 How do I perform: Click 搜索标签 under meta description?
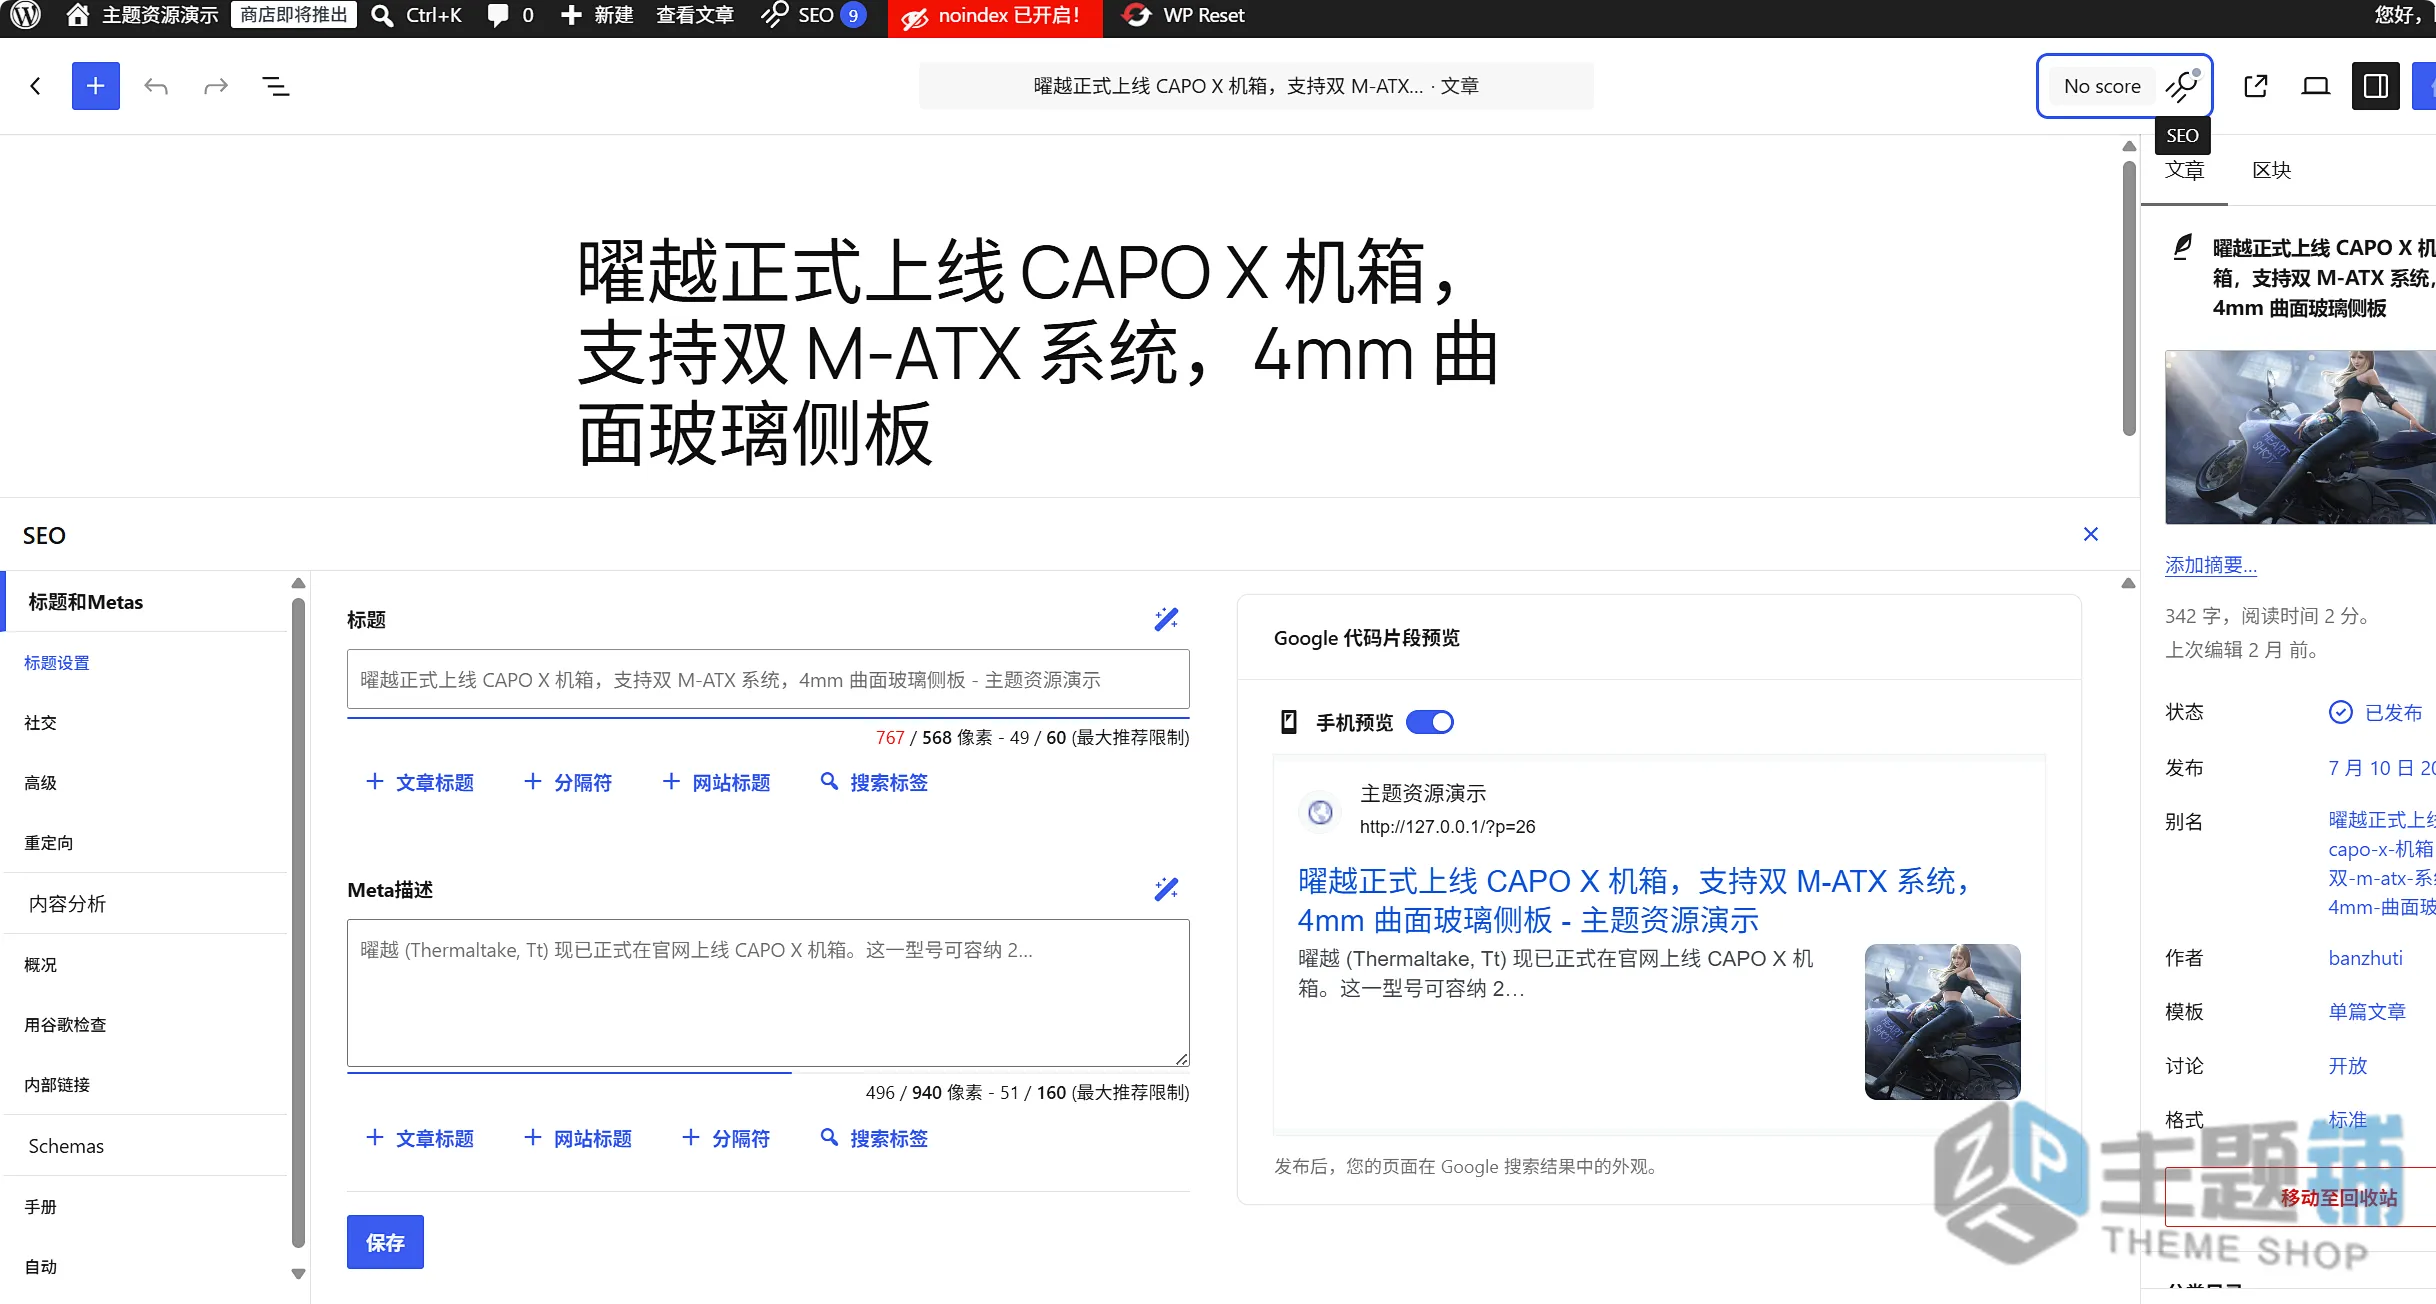coord(874,1139)
